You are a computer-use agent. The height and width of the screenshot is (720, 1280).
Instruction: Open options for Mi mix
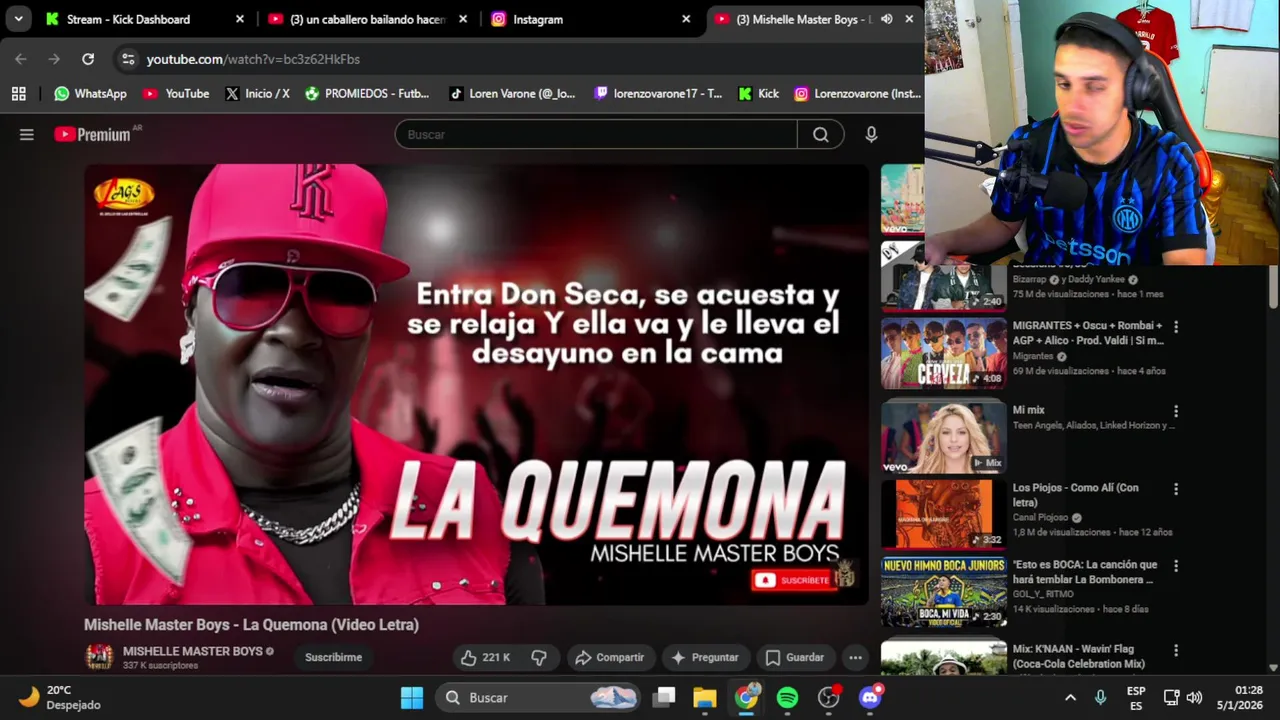(x=1176, y=411)
